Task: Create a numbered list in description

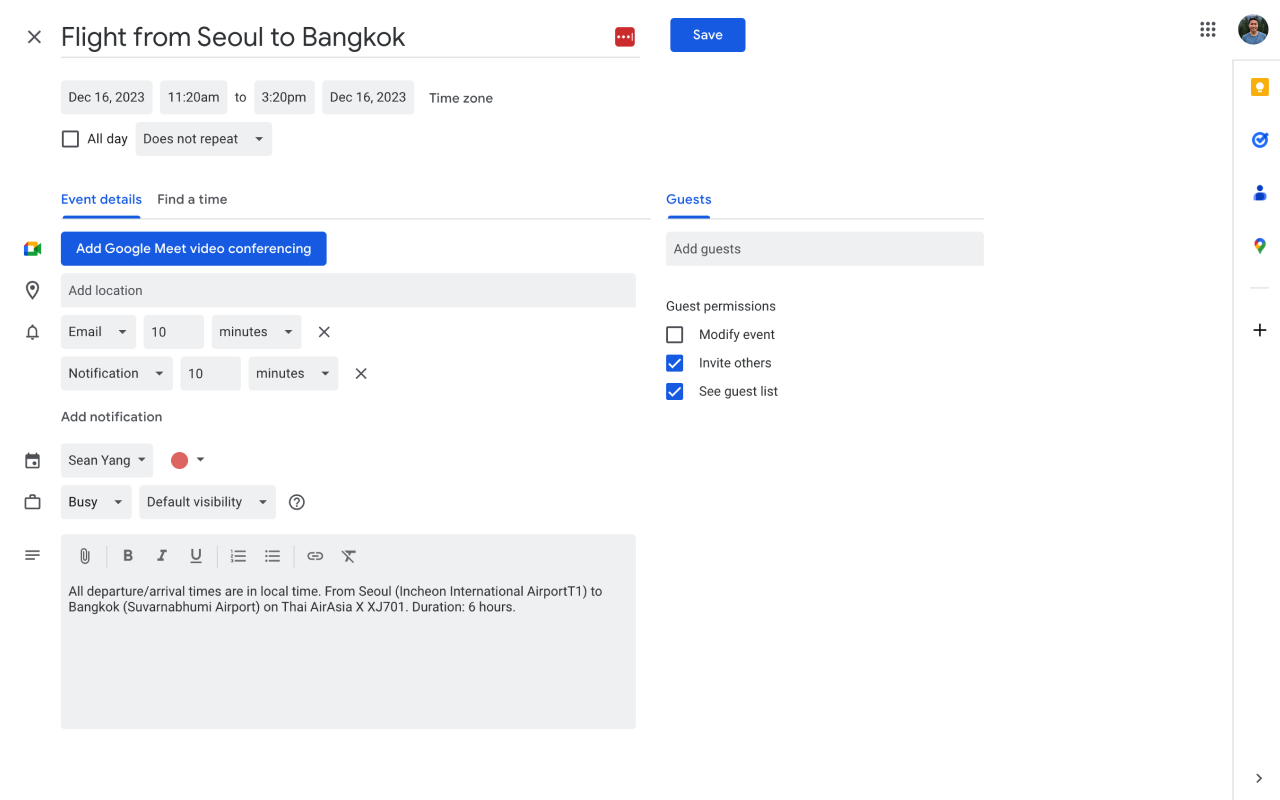Action: click(x=238, y=555)
